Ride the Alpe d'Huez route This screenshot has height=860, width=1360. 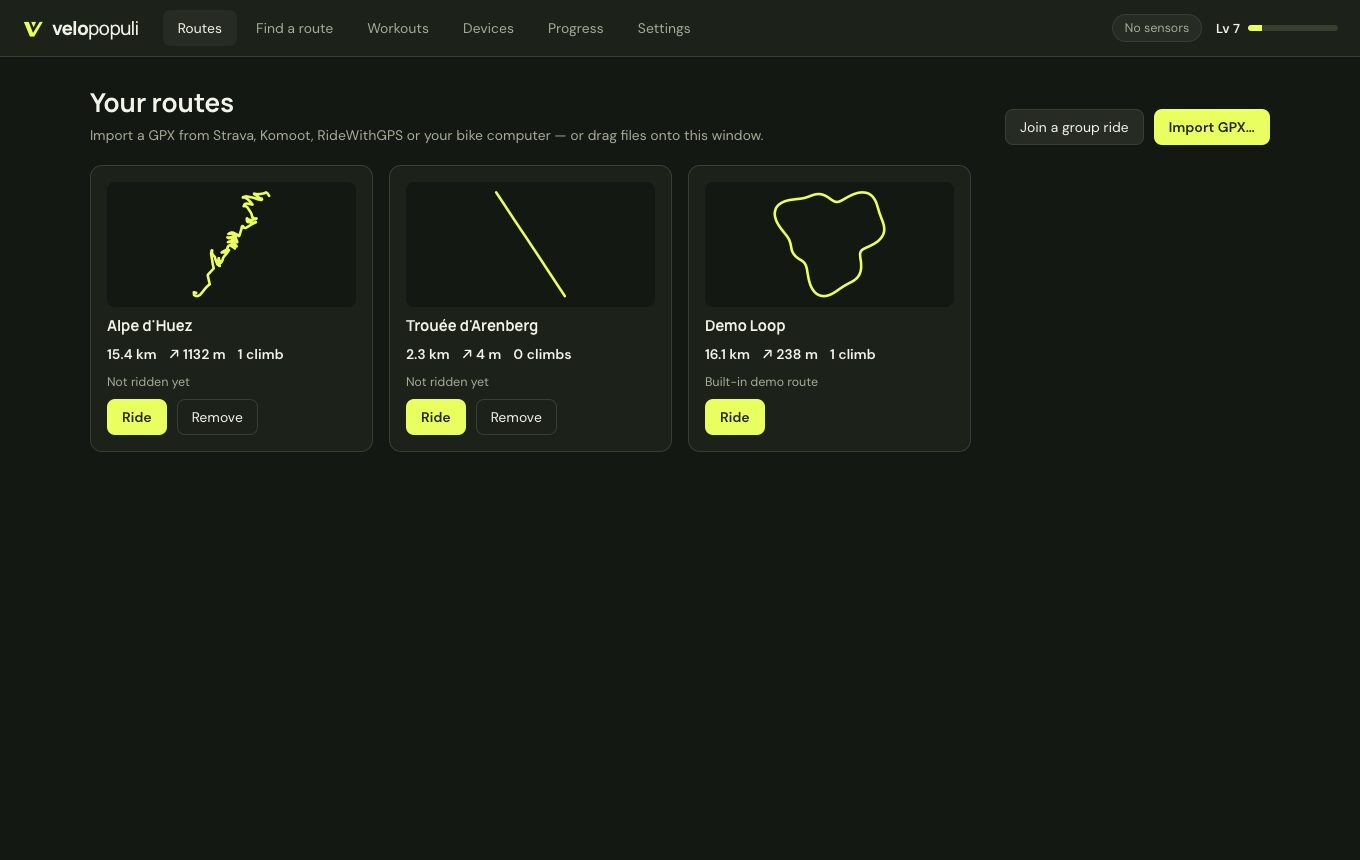pyautogui.click(x=137, y=417)
